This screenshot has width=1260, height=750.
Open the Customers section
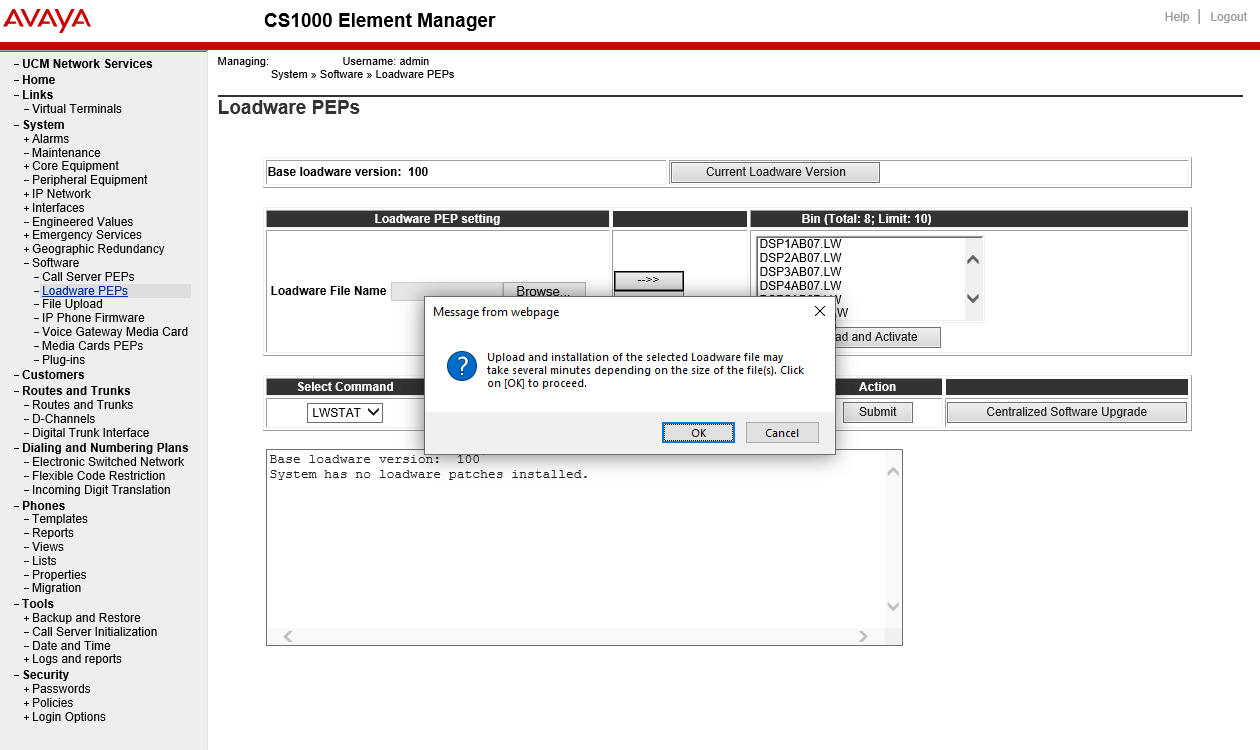(53, 375)
